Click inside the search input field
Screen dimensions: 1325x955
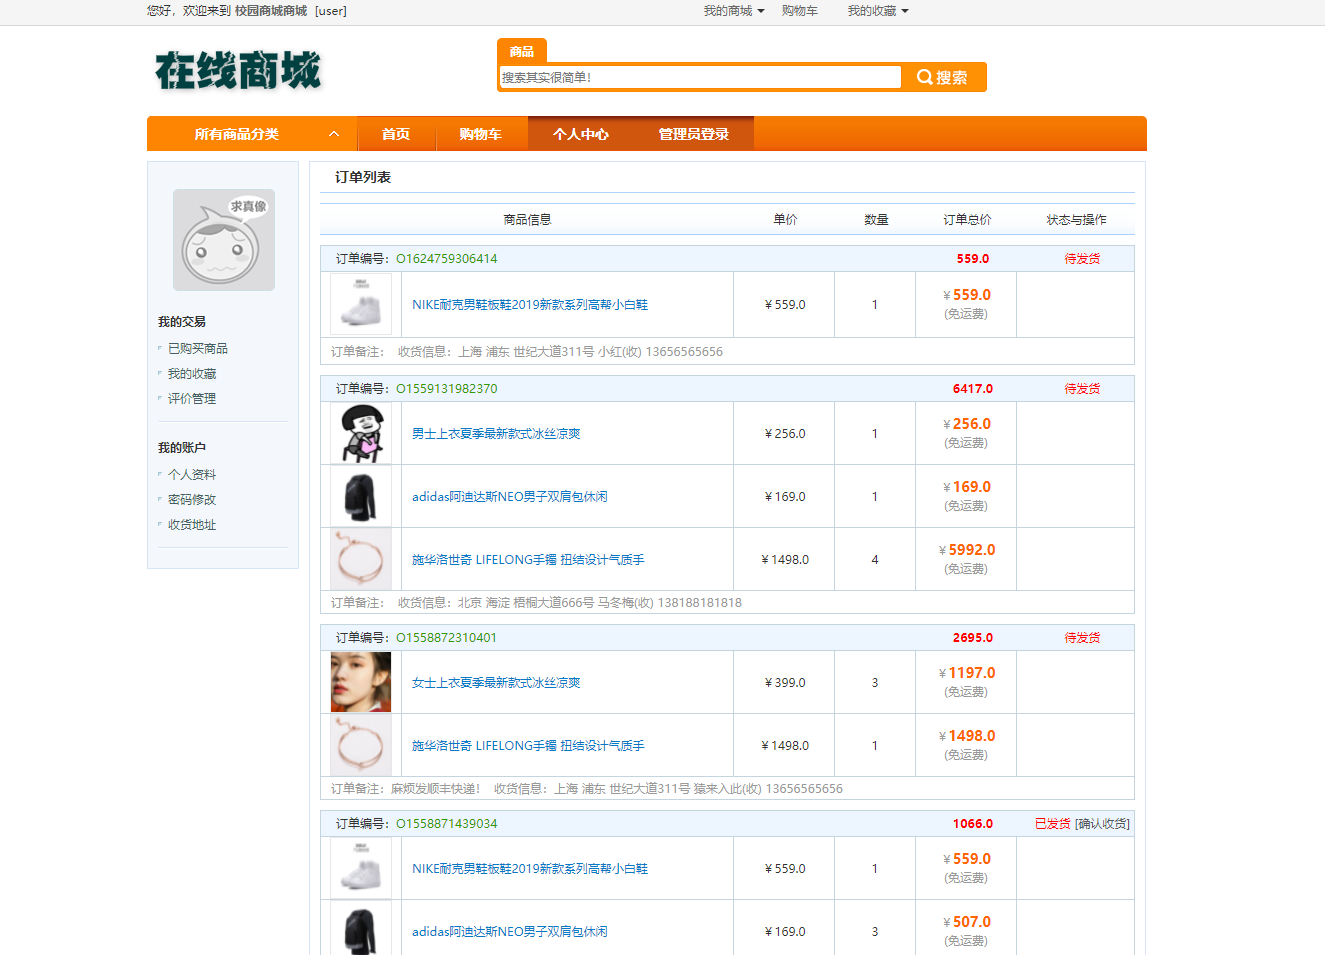[x=699, y=76]
